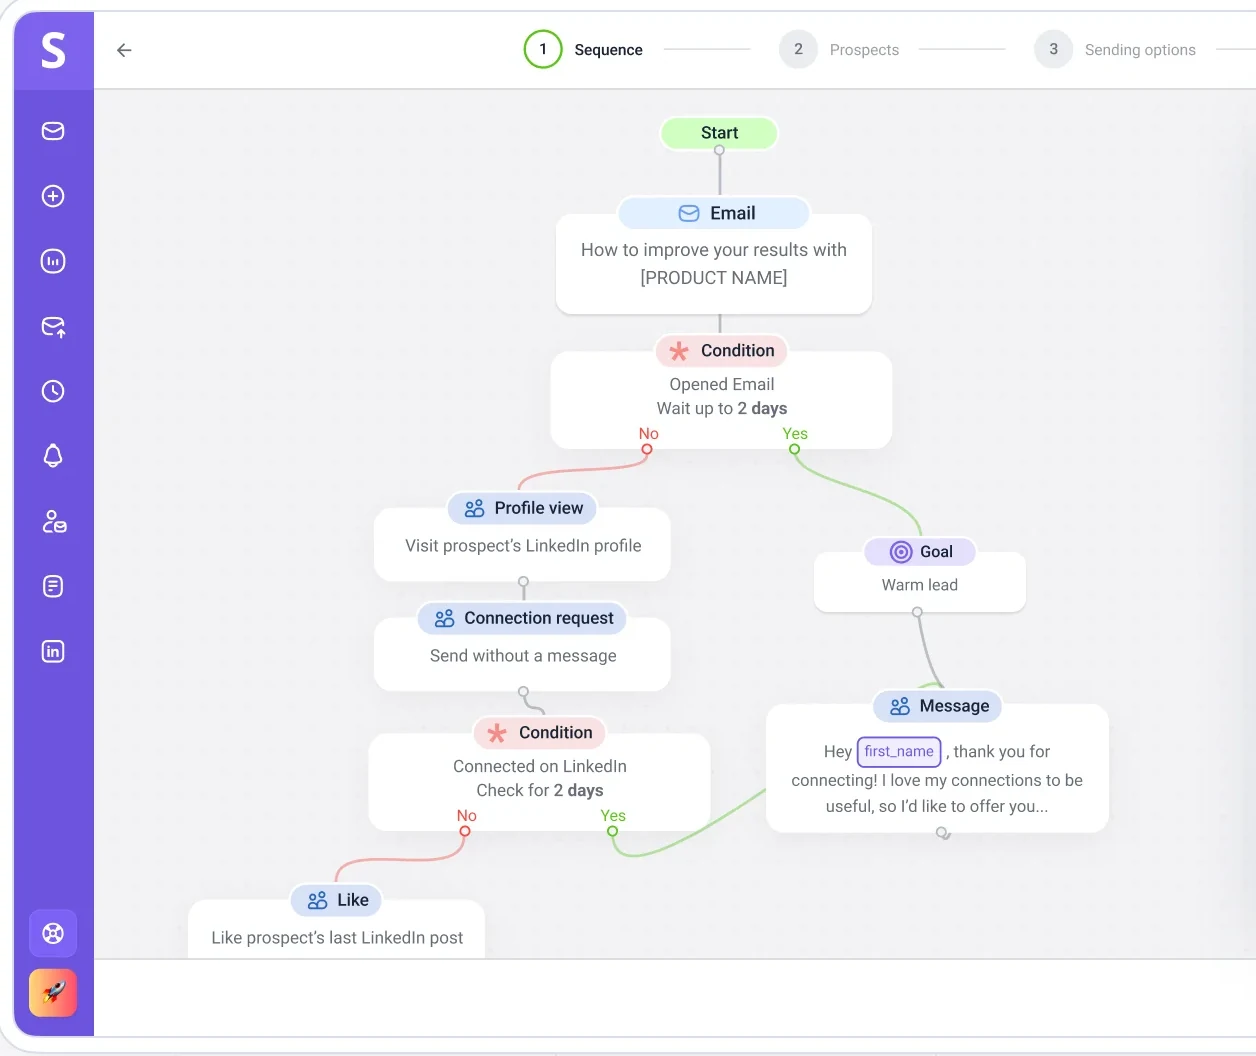Go to step 2 Prospects
Screen dimensions: 1256x1056
pyautogui.click(x=840, y=49)
